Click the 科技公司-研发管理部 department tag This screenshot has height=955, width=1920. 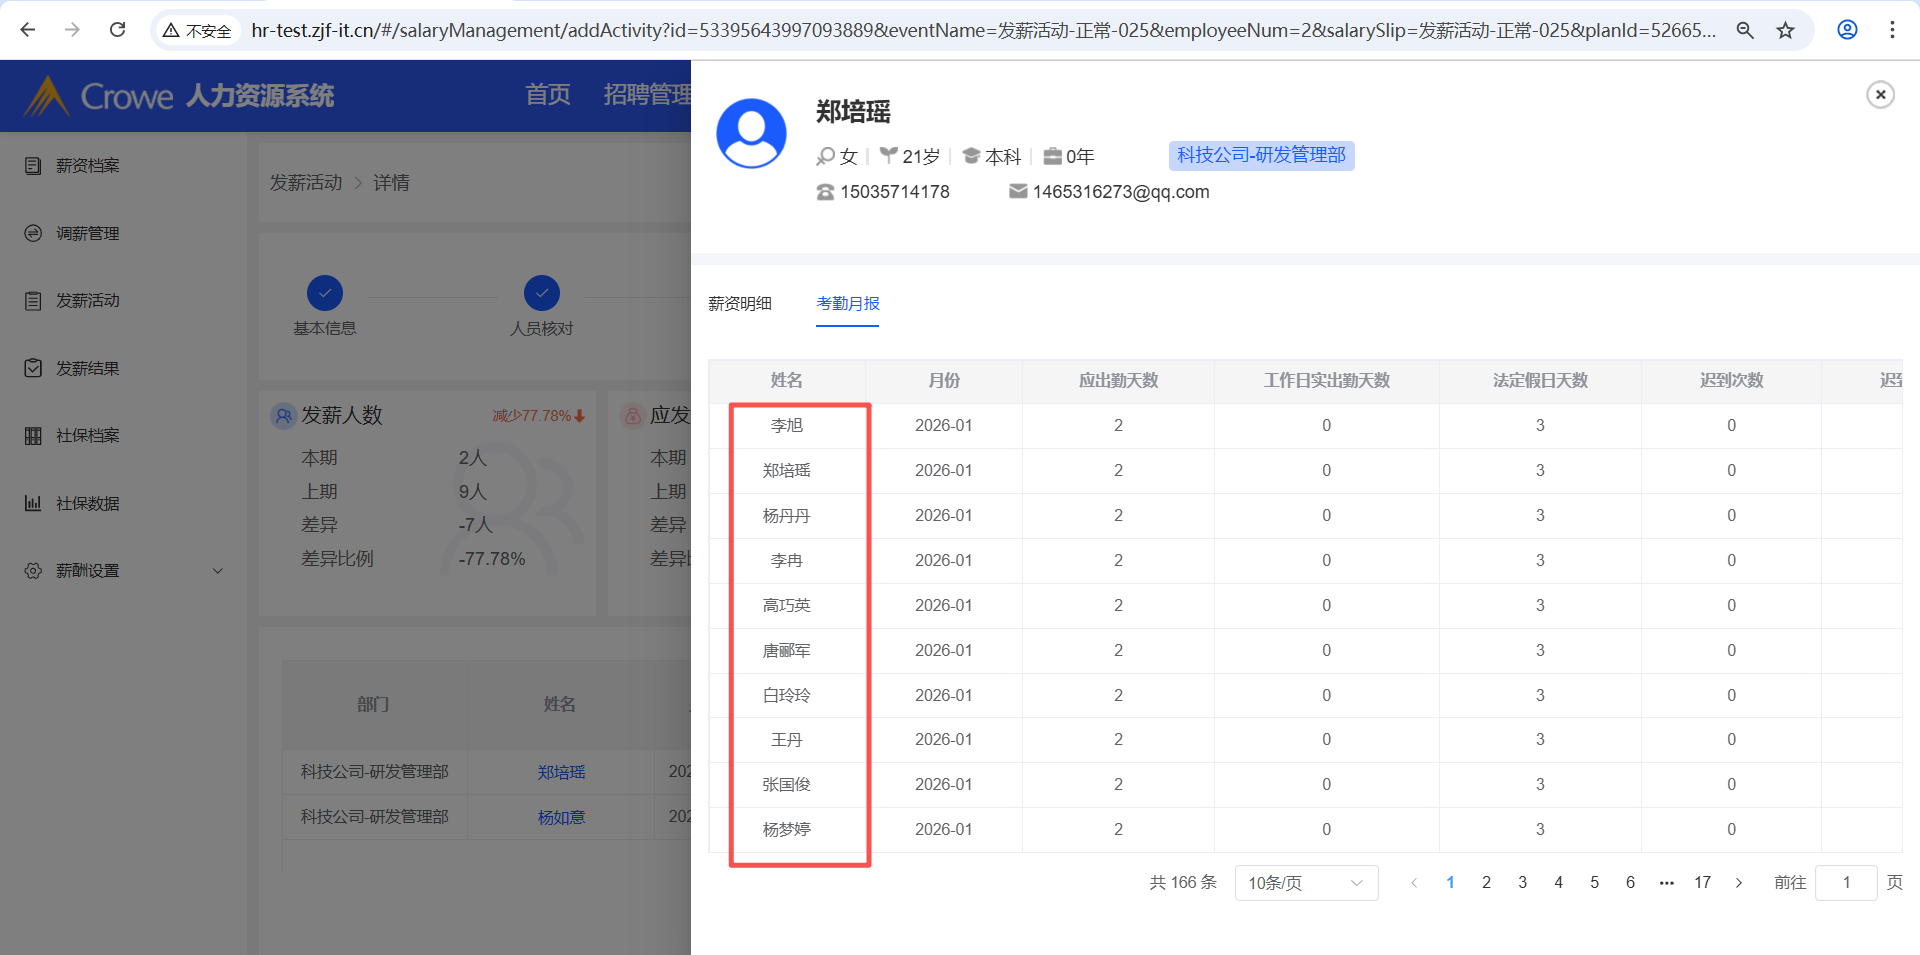[x=1261, y=156]
